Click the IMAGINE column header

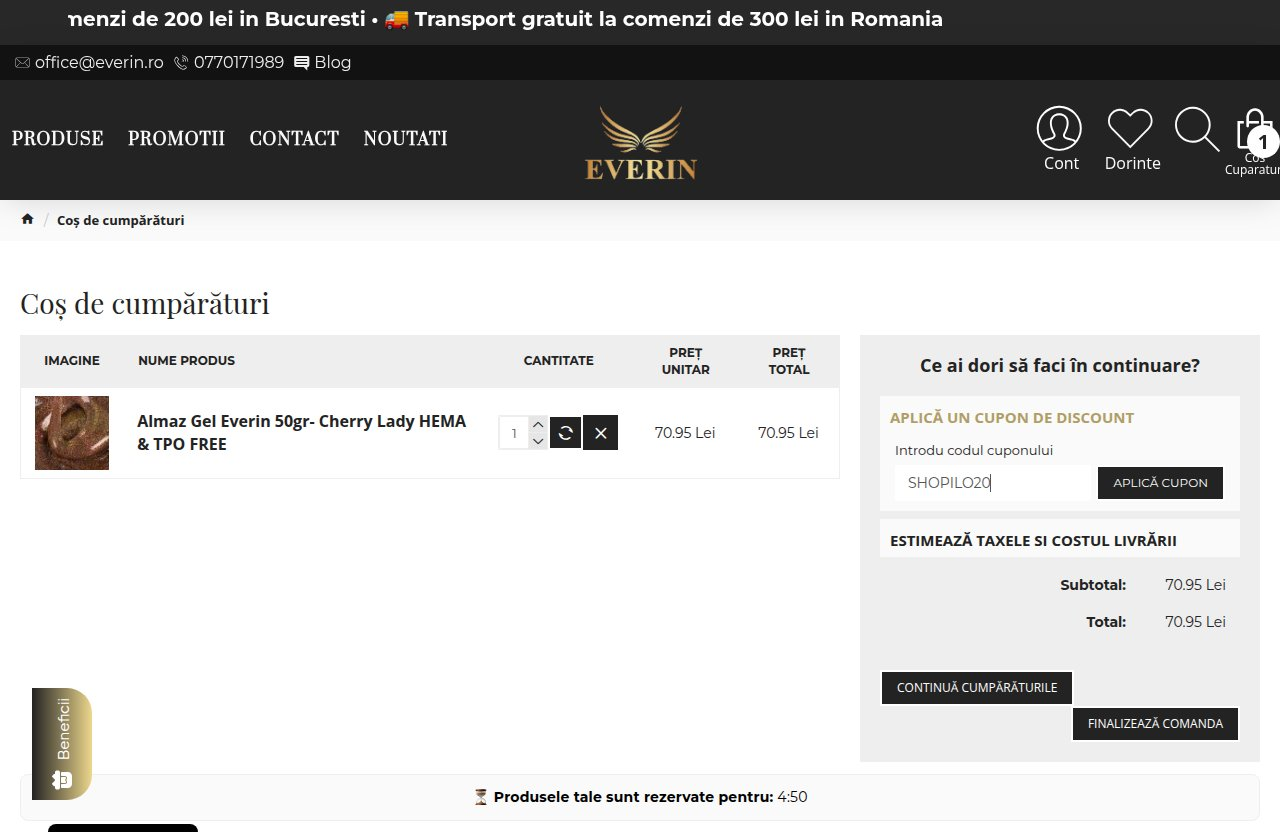72,361
